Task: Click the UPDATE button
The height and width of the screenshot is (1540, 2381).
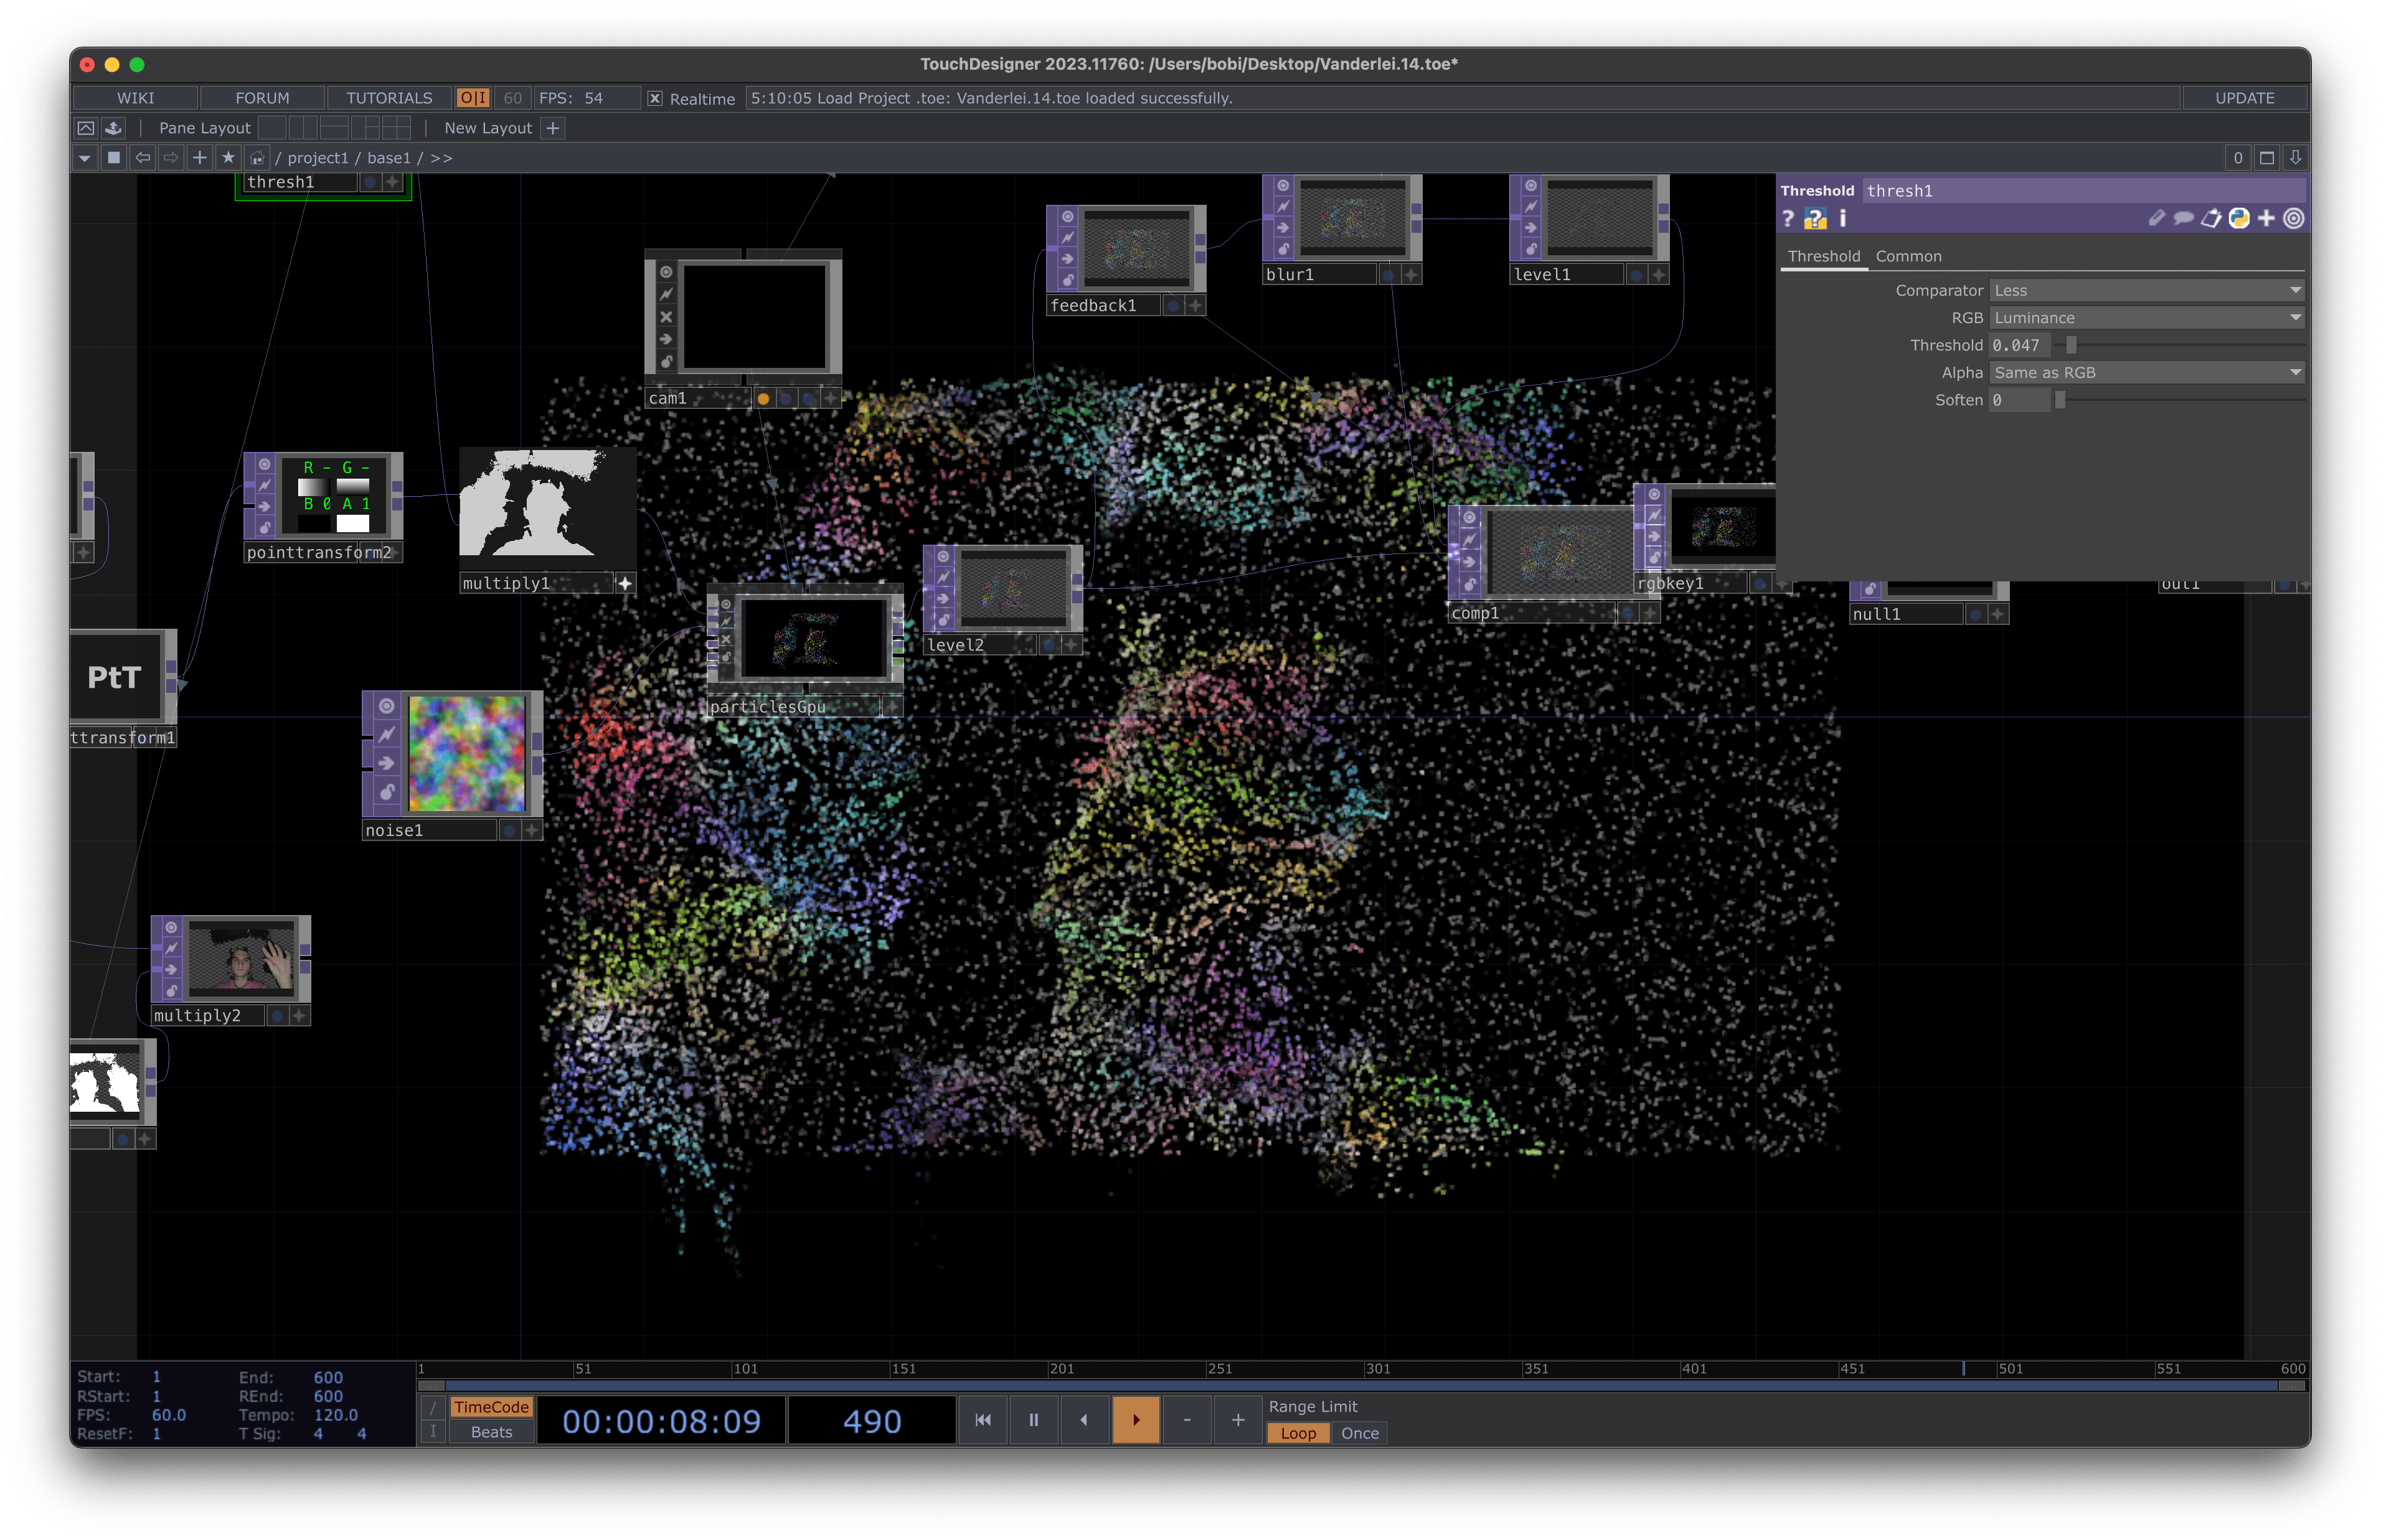Action: [2244, 98]
